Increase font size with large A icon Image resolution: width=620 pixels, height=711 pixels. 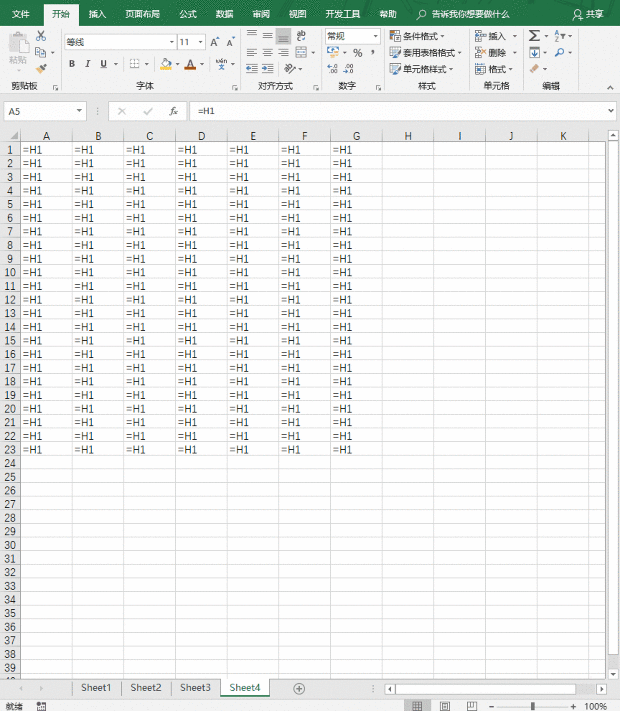[x=214, y=42]
